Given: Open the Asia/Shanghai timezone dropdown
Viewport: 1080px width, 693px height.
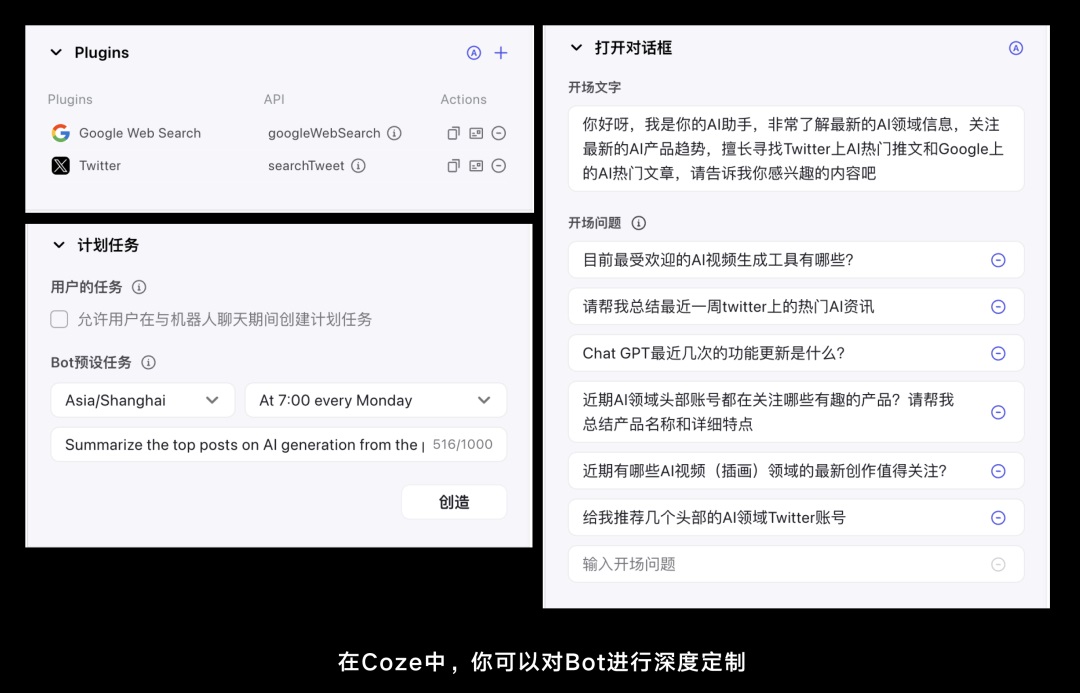Looking at the screenshot, I should pos(142,400).
